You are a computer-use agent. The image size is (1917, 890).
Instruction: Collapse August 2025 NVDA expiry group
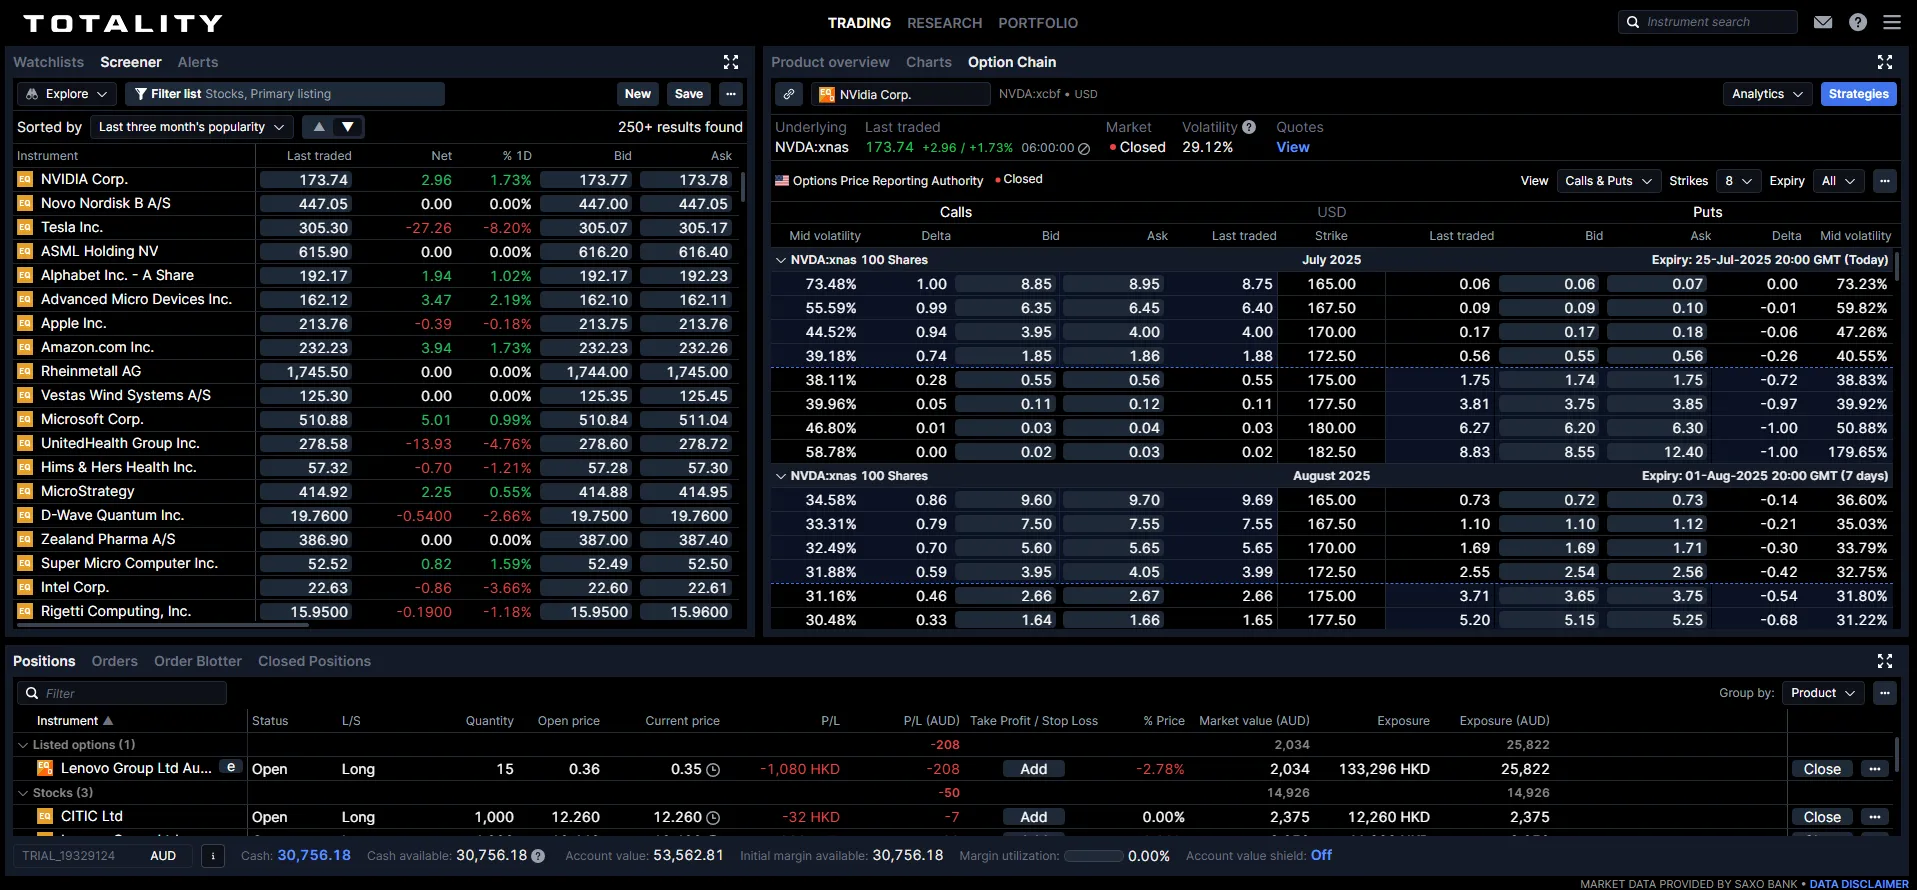point(781,476)
